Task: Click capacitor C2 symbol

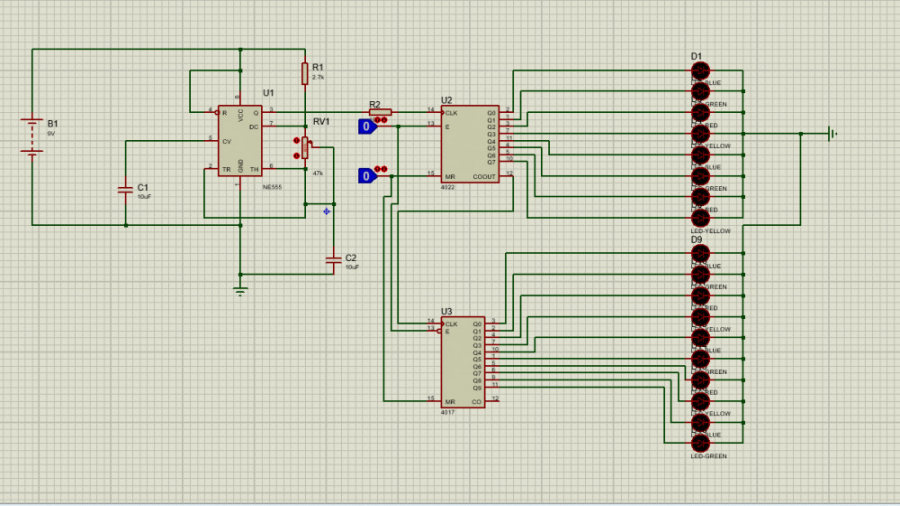Action: [333, 260]
